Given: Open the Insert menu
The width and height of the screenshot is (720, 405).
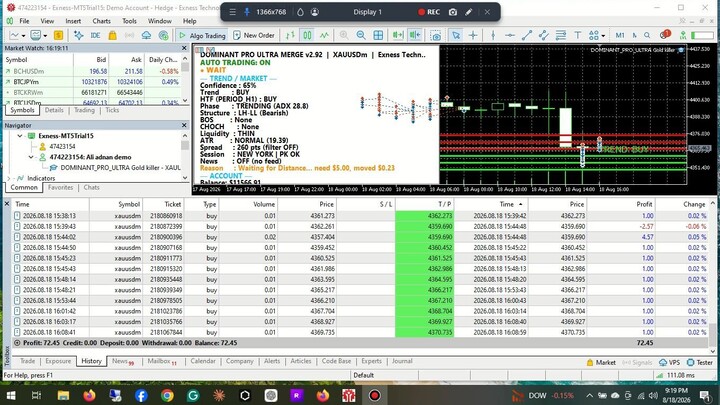Looking at the screenshot, I should (x=73, y=21).
